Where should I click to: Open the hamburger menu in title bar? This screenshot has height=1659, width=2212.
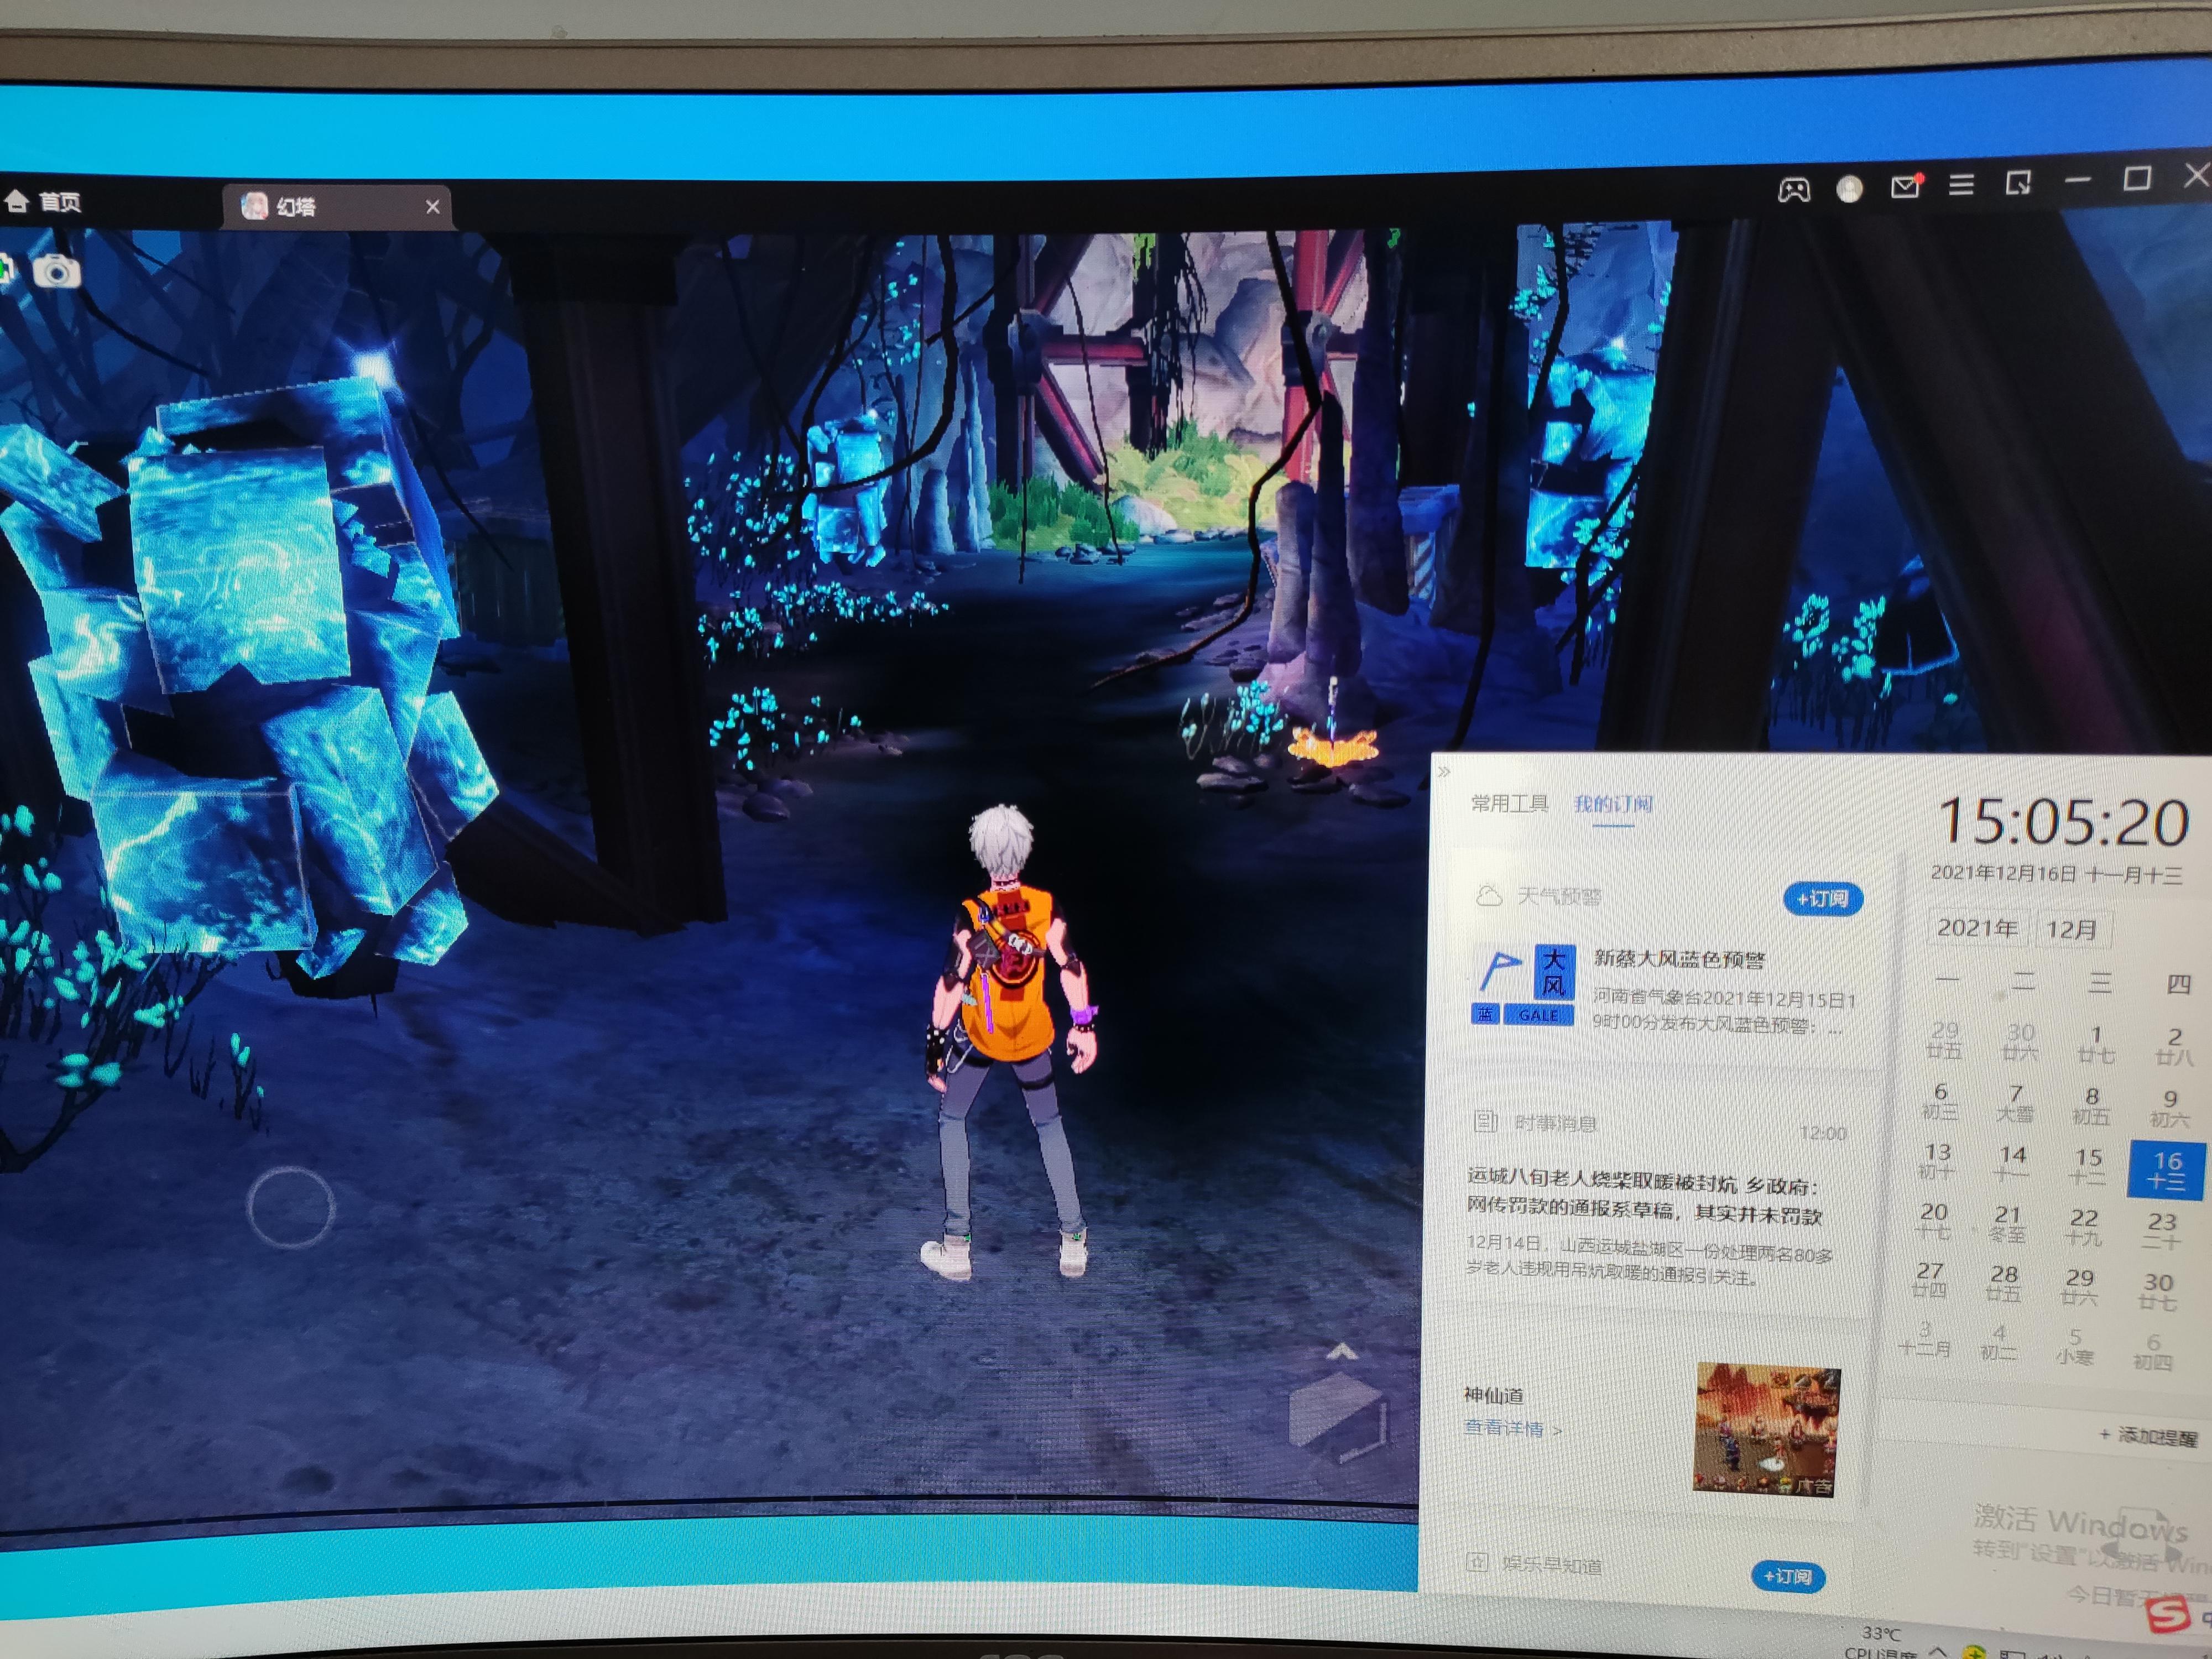[1961, 185]
